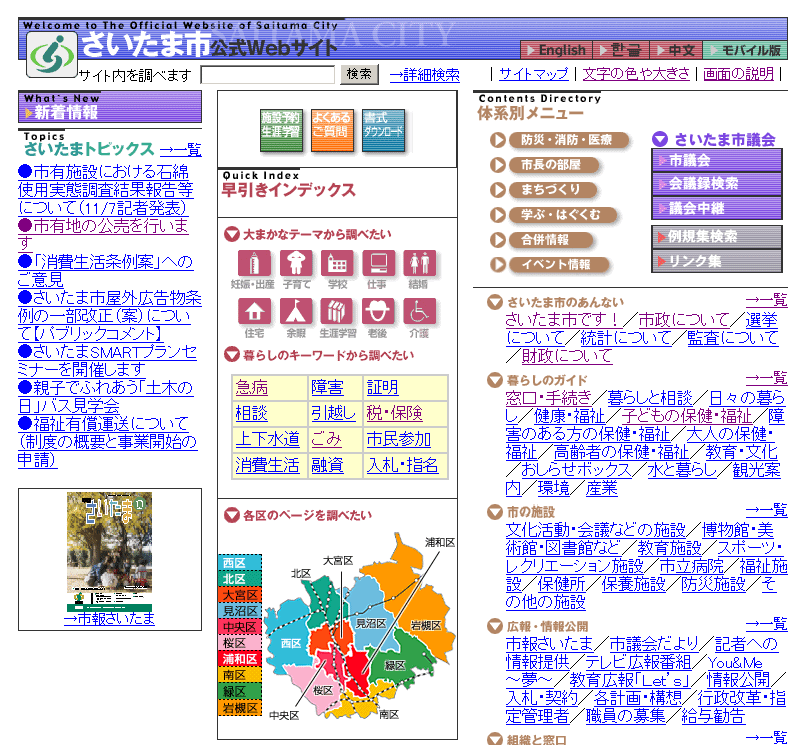Screen dimensions: 805x745
Task: Select the 住宅 house icon
Action: [253, 311]
